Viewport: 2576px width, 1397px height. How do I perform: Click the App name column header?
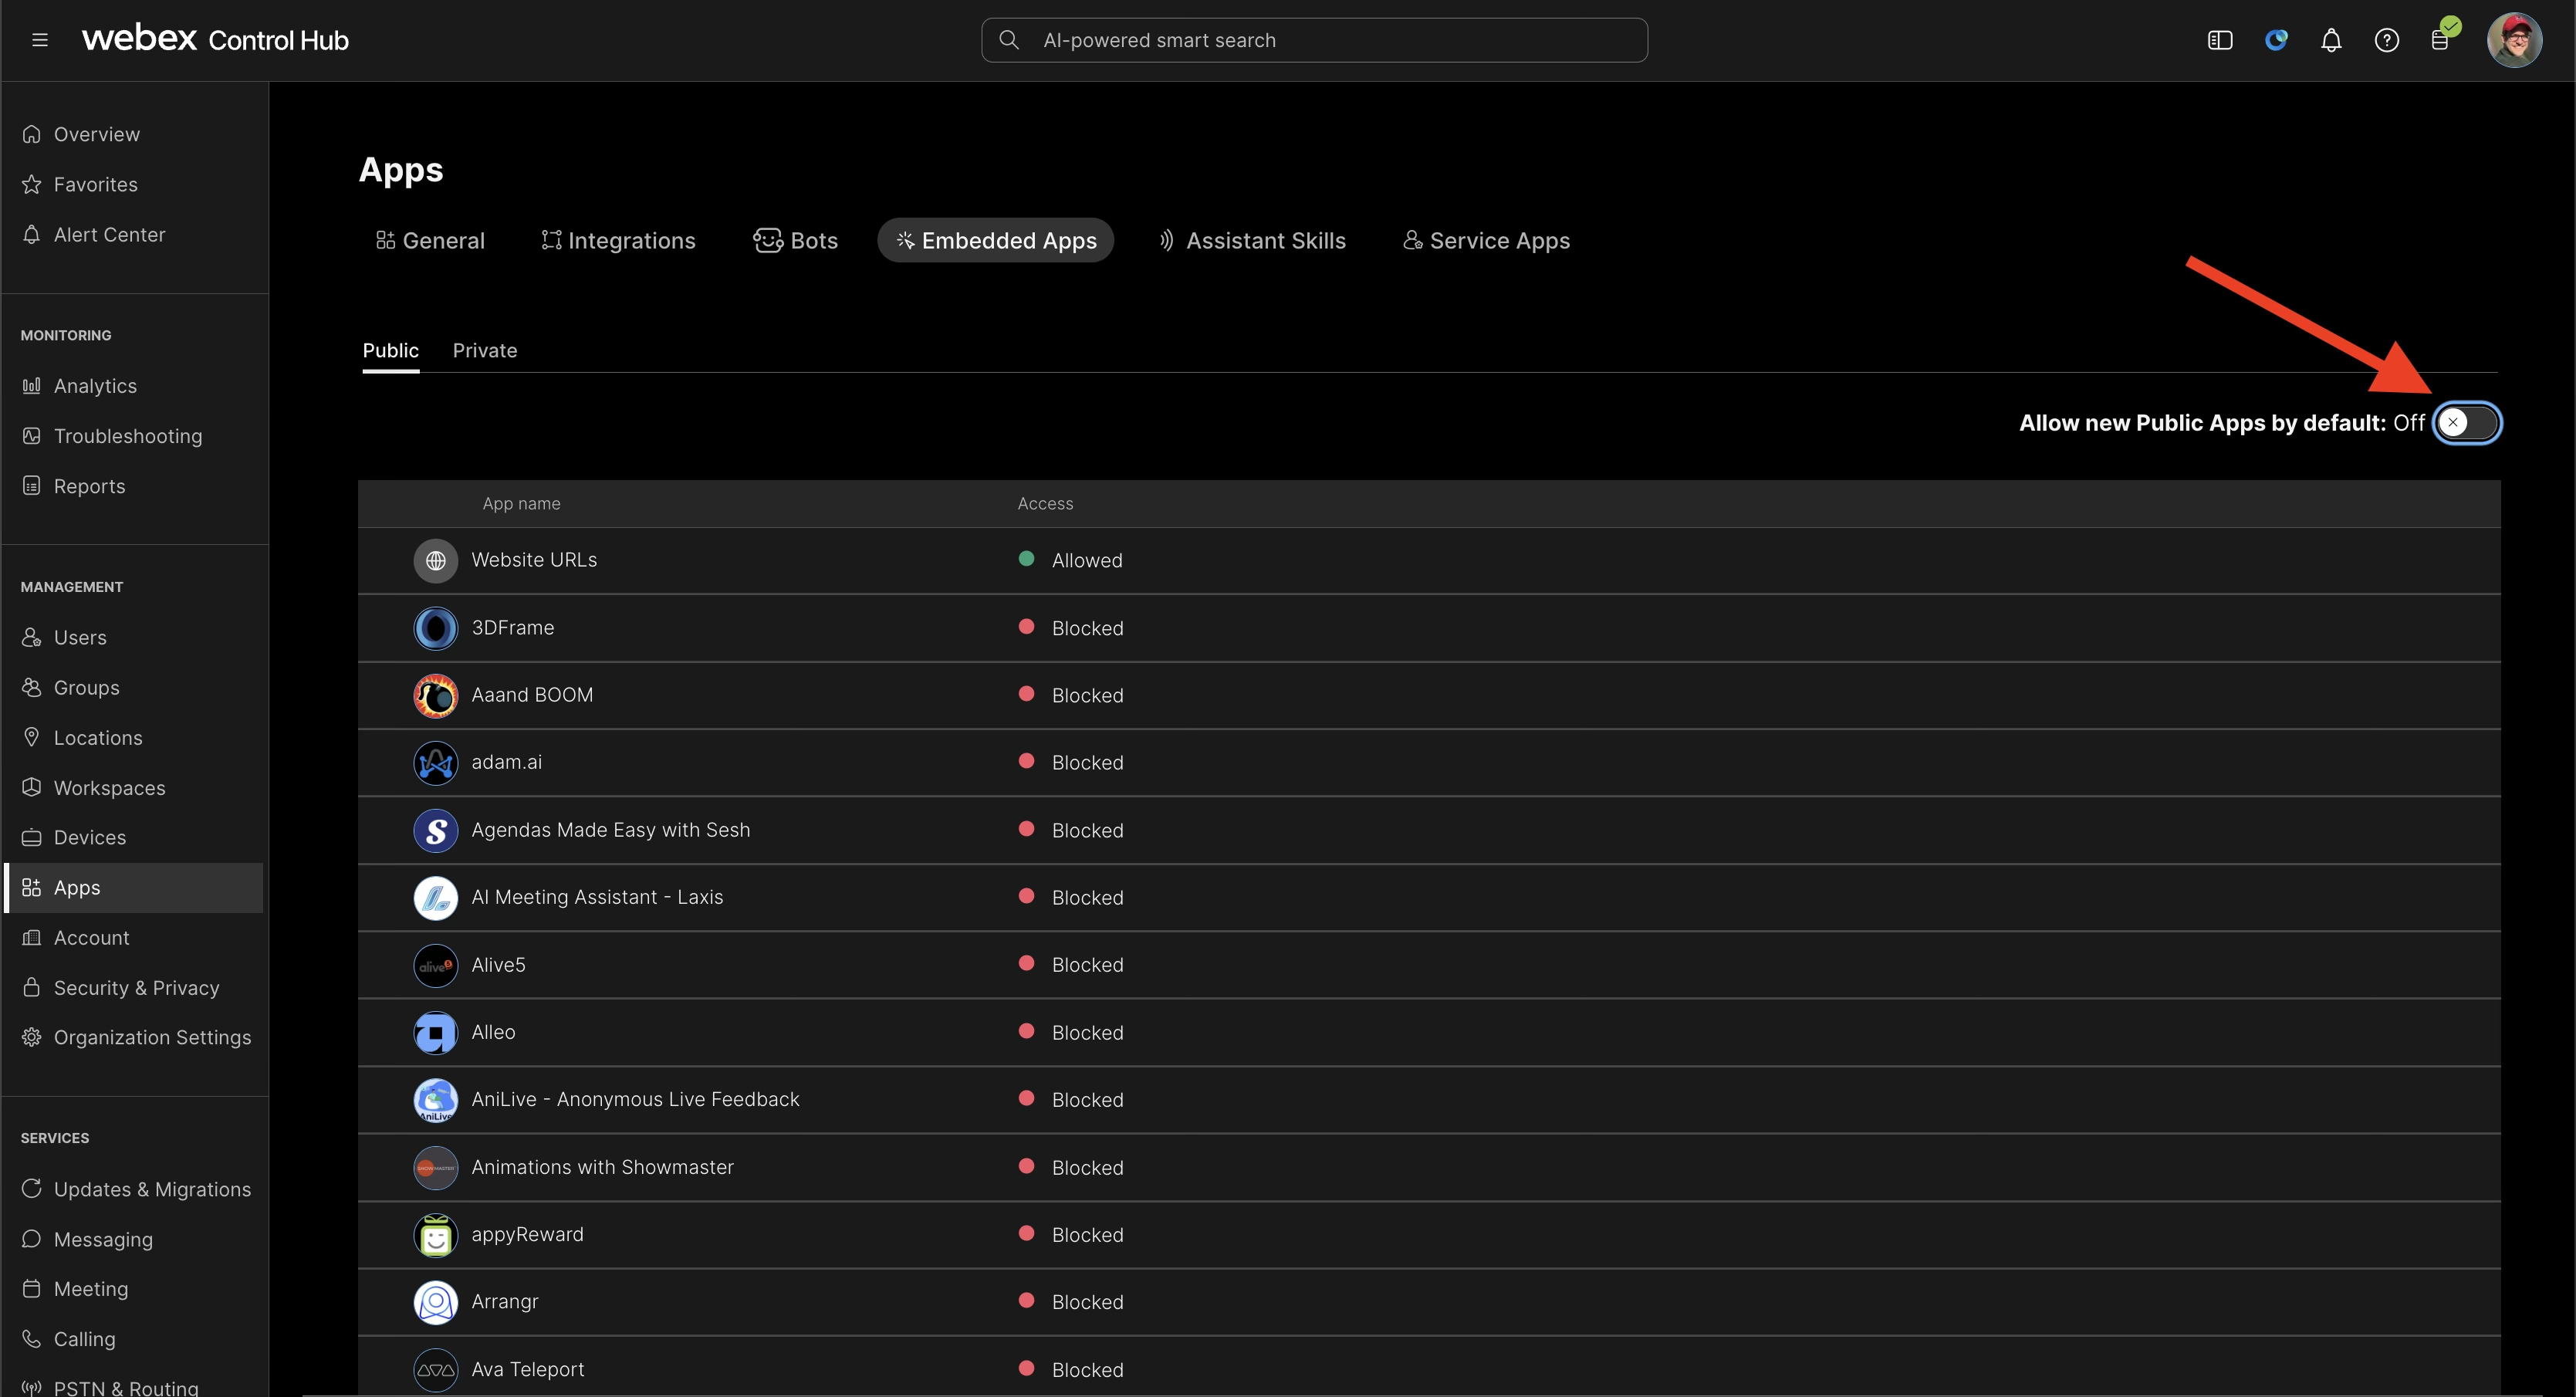521,504
